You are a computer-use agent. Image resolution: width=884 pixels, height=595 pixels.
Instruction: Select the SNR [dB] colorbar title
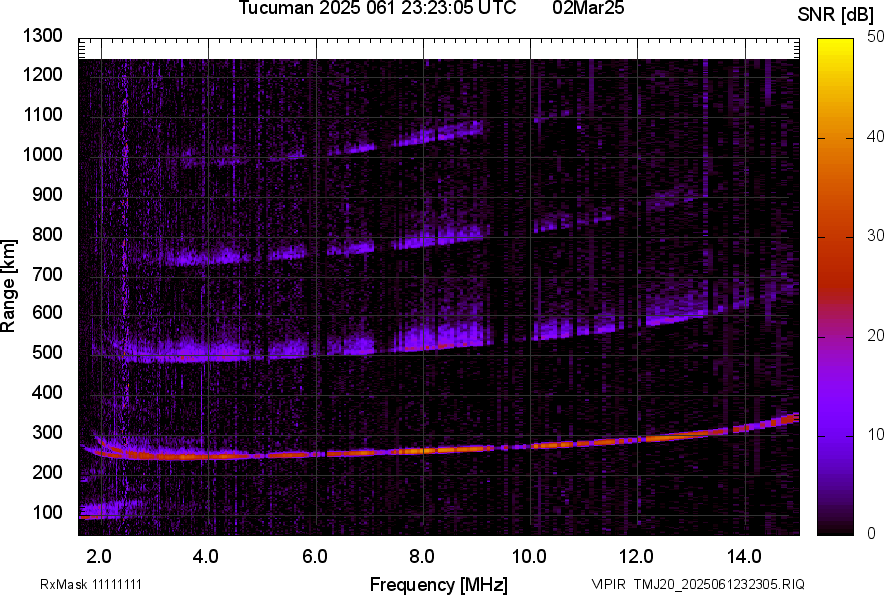pos(836,14)
